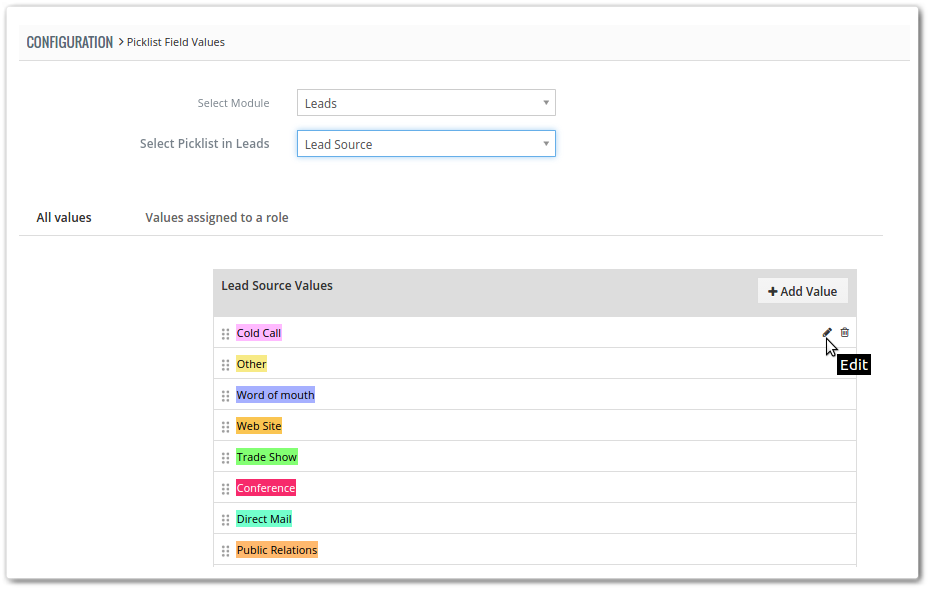Open the Values assigned to a role tab
931x591 pixels.
(217, 217)
